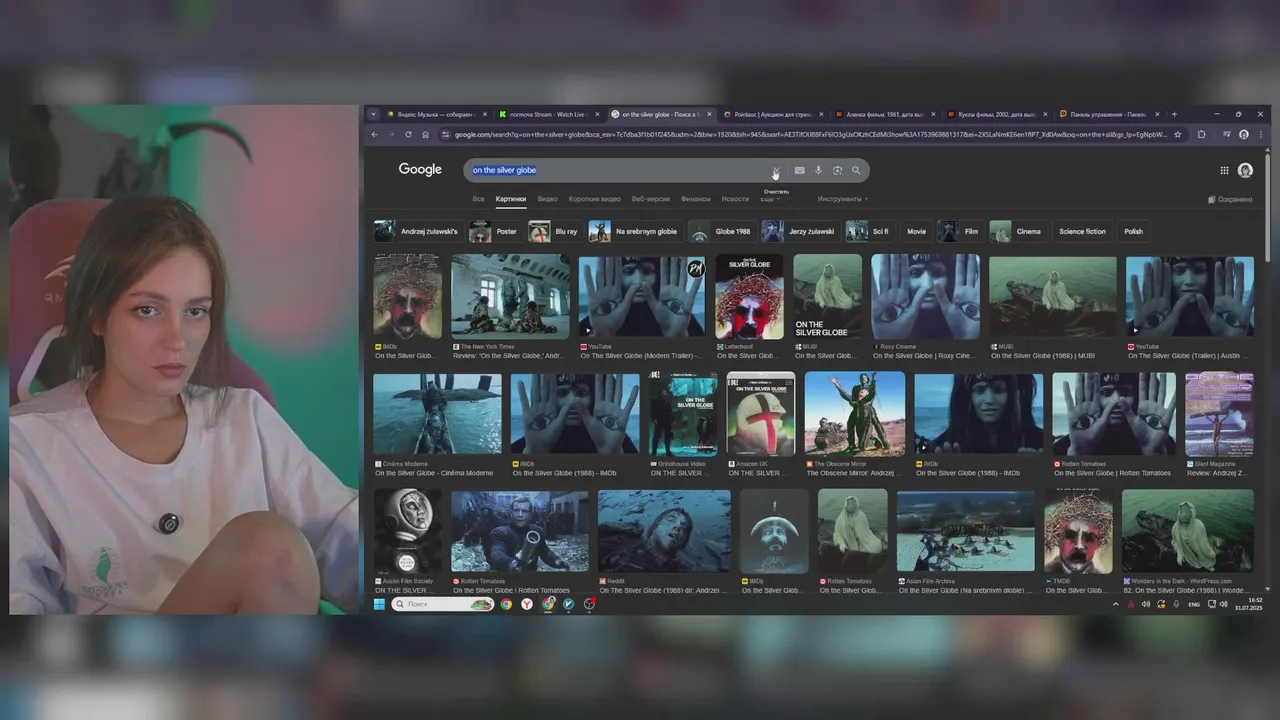Switch to the Все results tab
This screenshot has width=1280, height=720.
(x=478, y=199)
